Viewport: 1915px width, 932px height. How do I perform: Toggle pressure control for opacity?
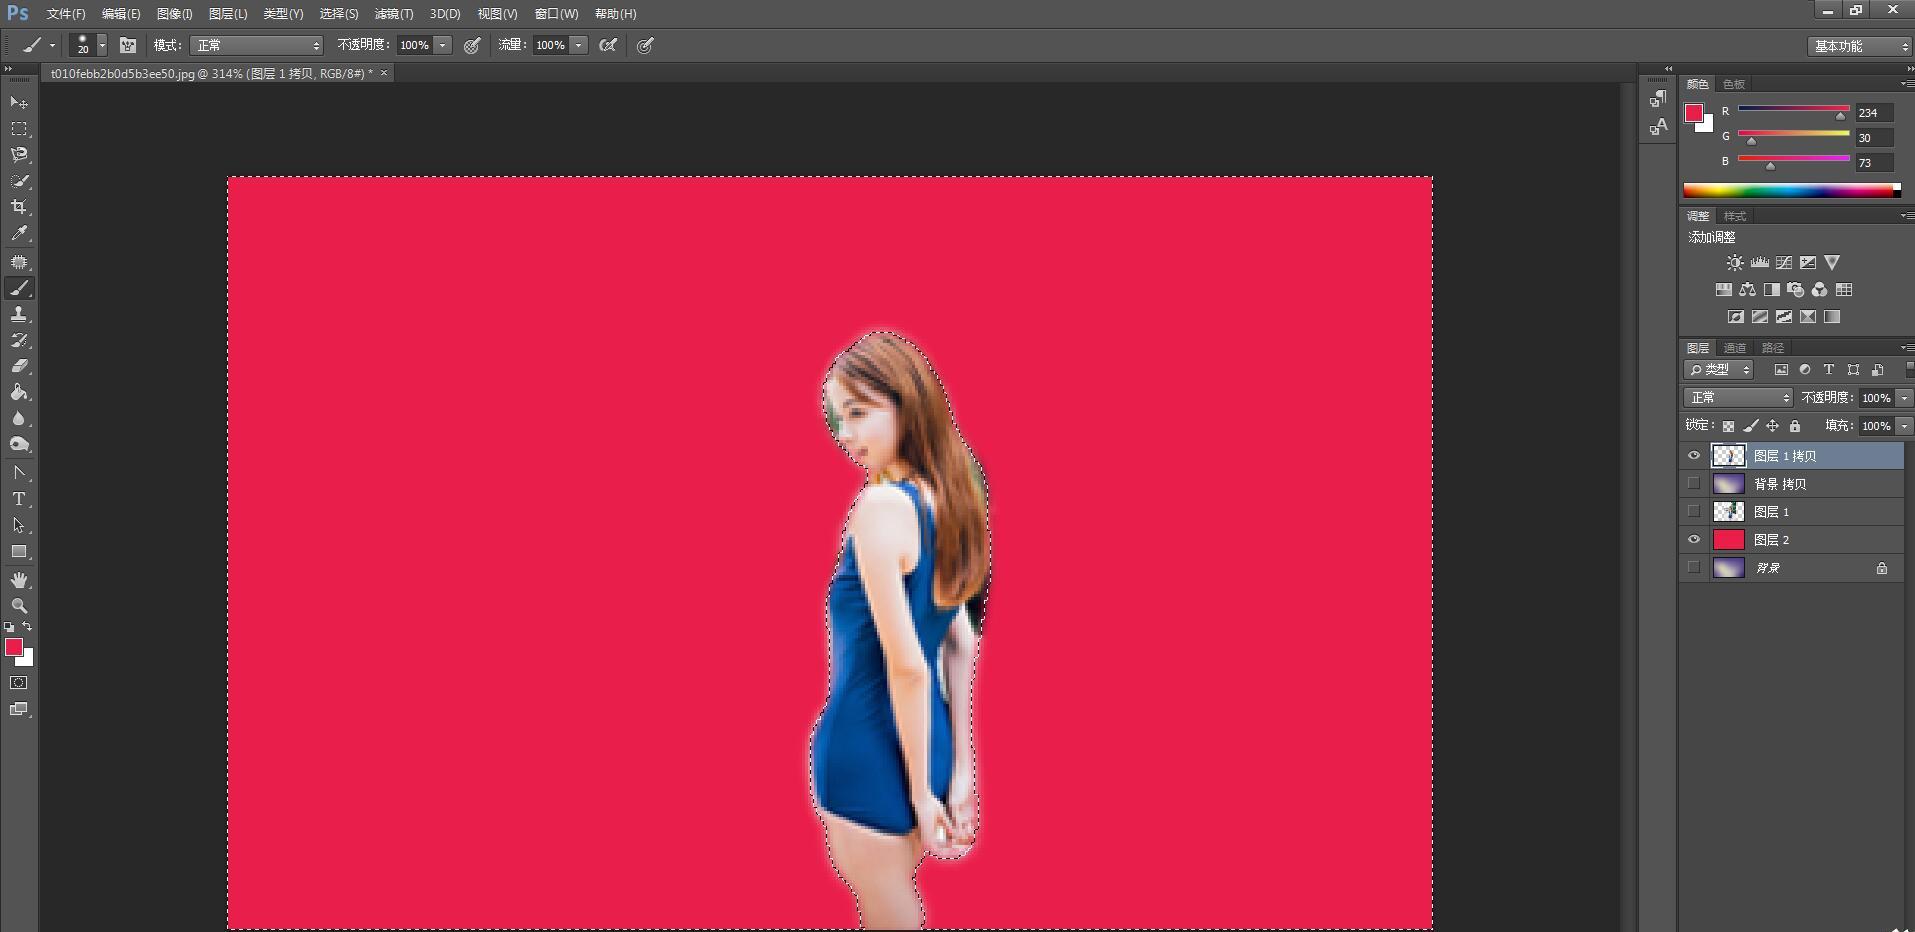(472, 45)
